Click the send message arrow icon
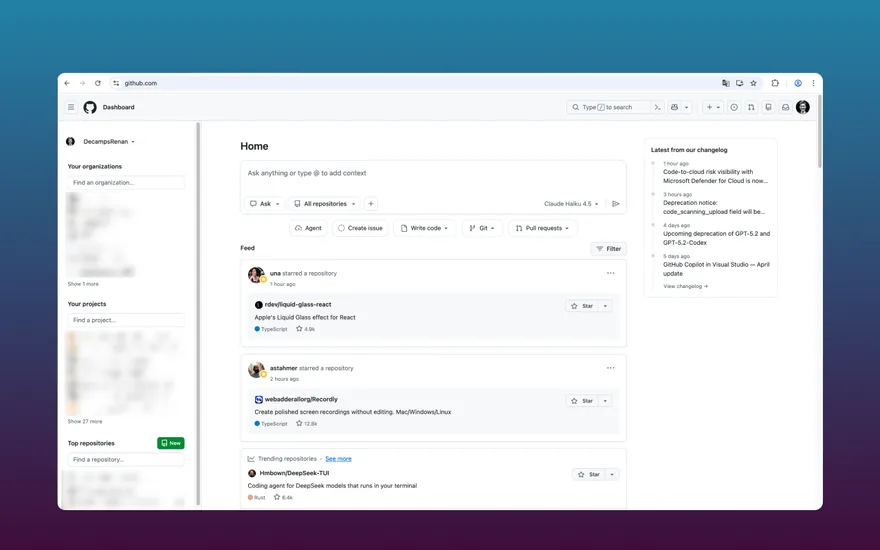The width and height of the screenshot is (880, 550). (x=616, y=204)
